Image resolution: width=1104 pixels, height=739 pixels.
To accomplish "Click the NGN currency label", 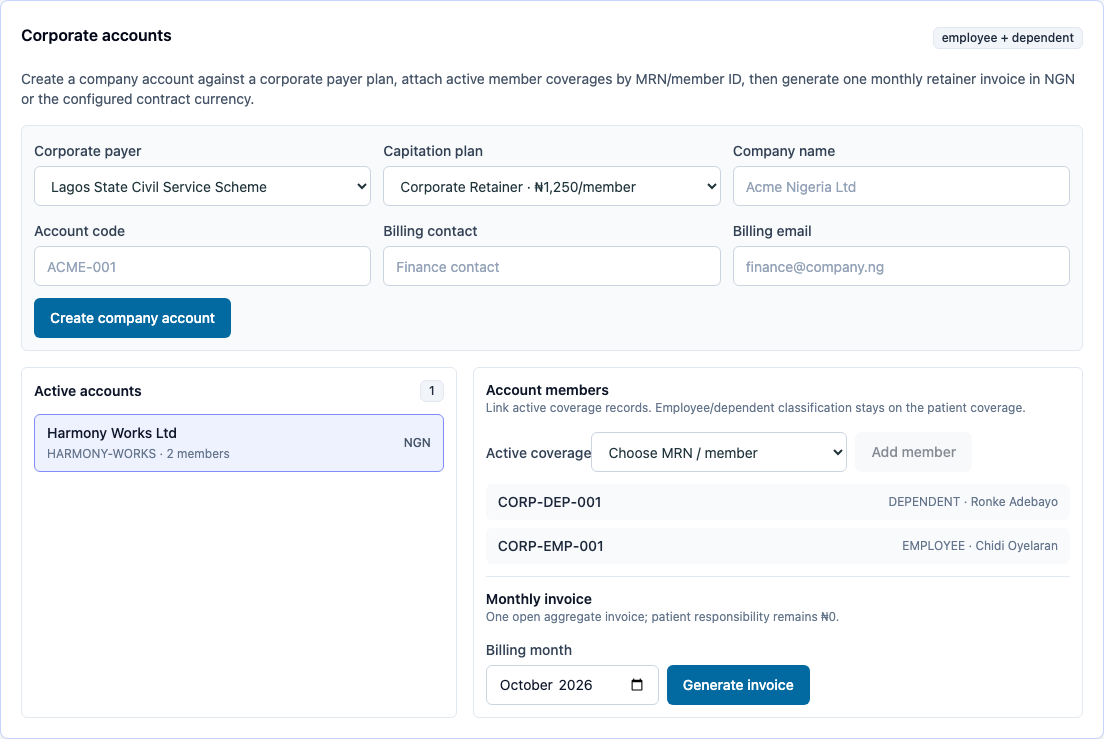I will pos(417,443).
